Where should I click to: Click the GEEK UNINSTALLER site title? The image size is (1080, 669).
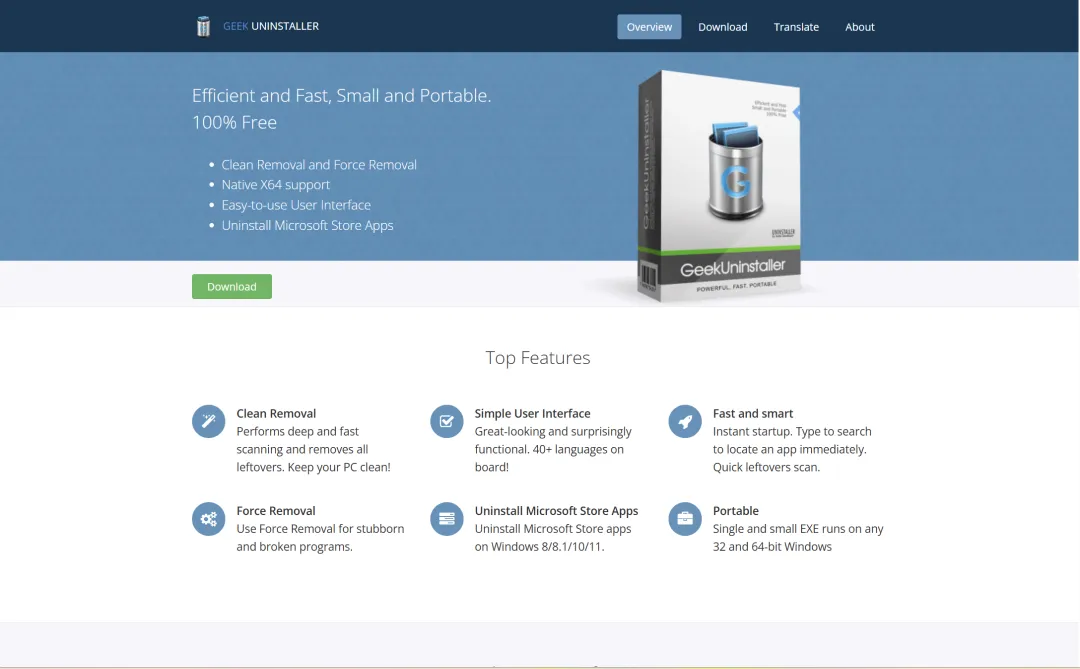click(x=271, y=26)
